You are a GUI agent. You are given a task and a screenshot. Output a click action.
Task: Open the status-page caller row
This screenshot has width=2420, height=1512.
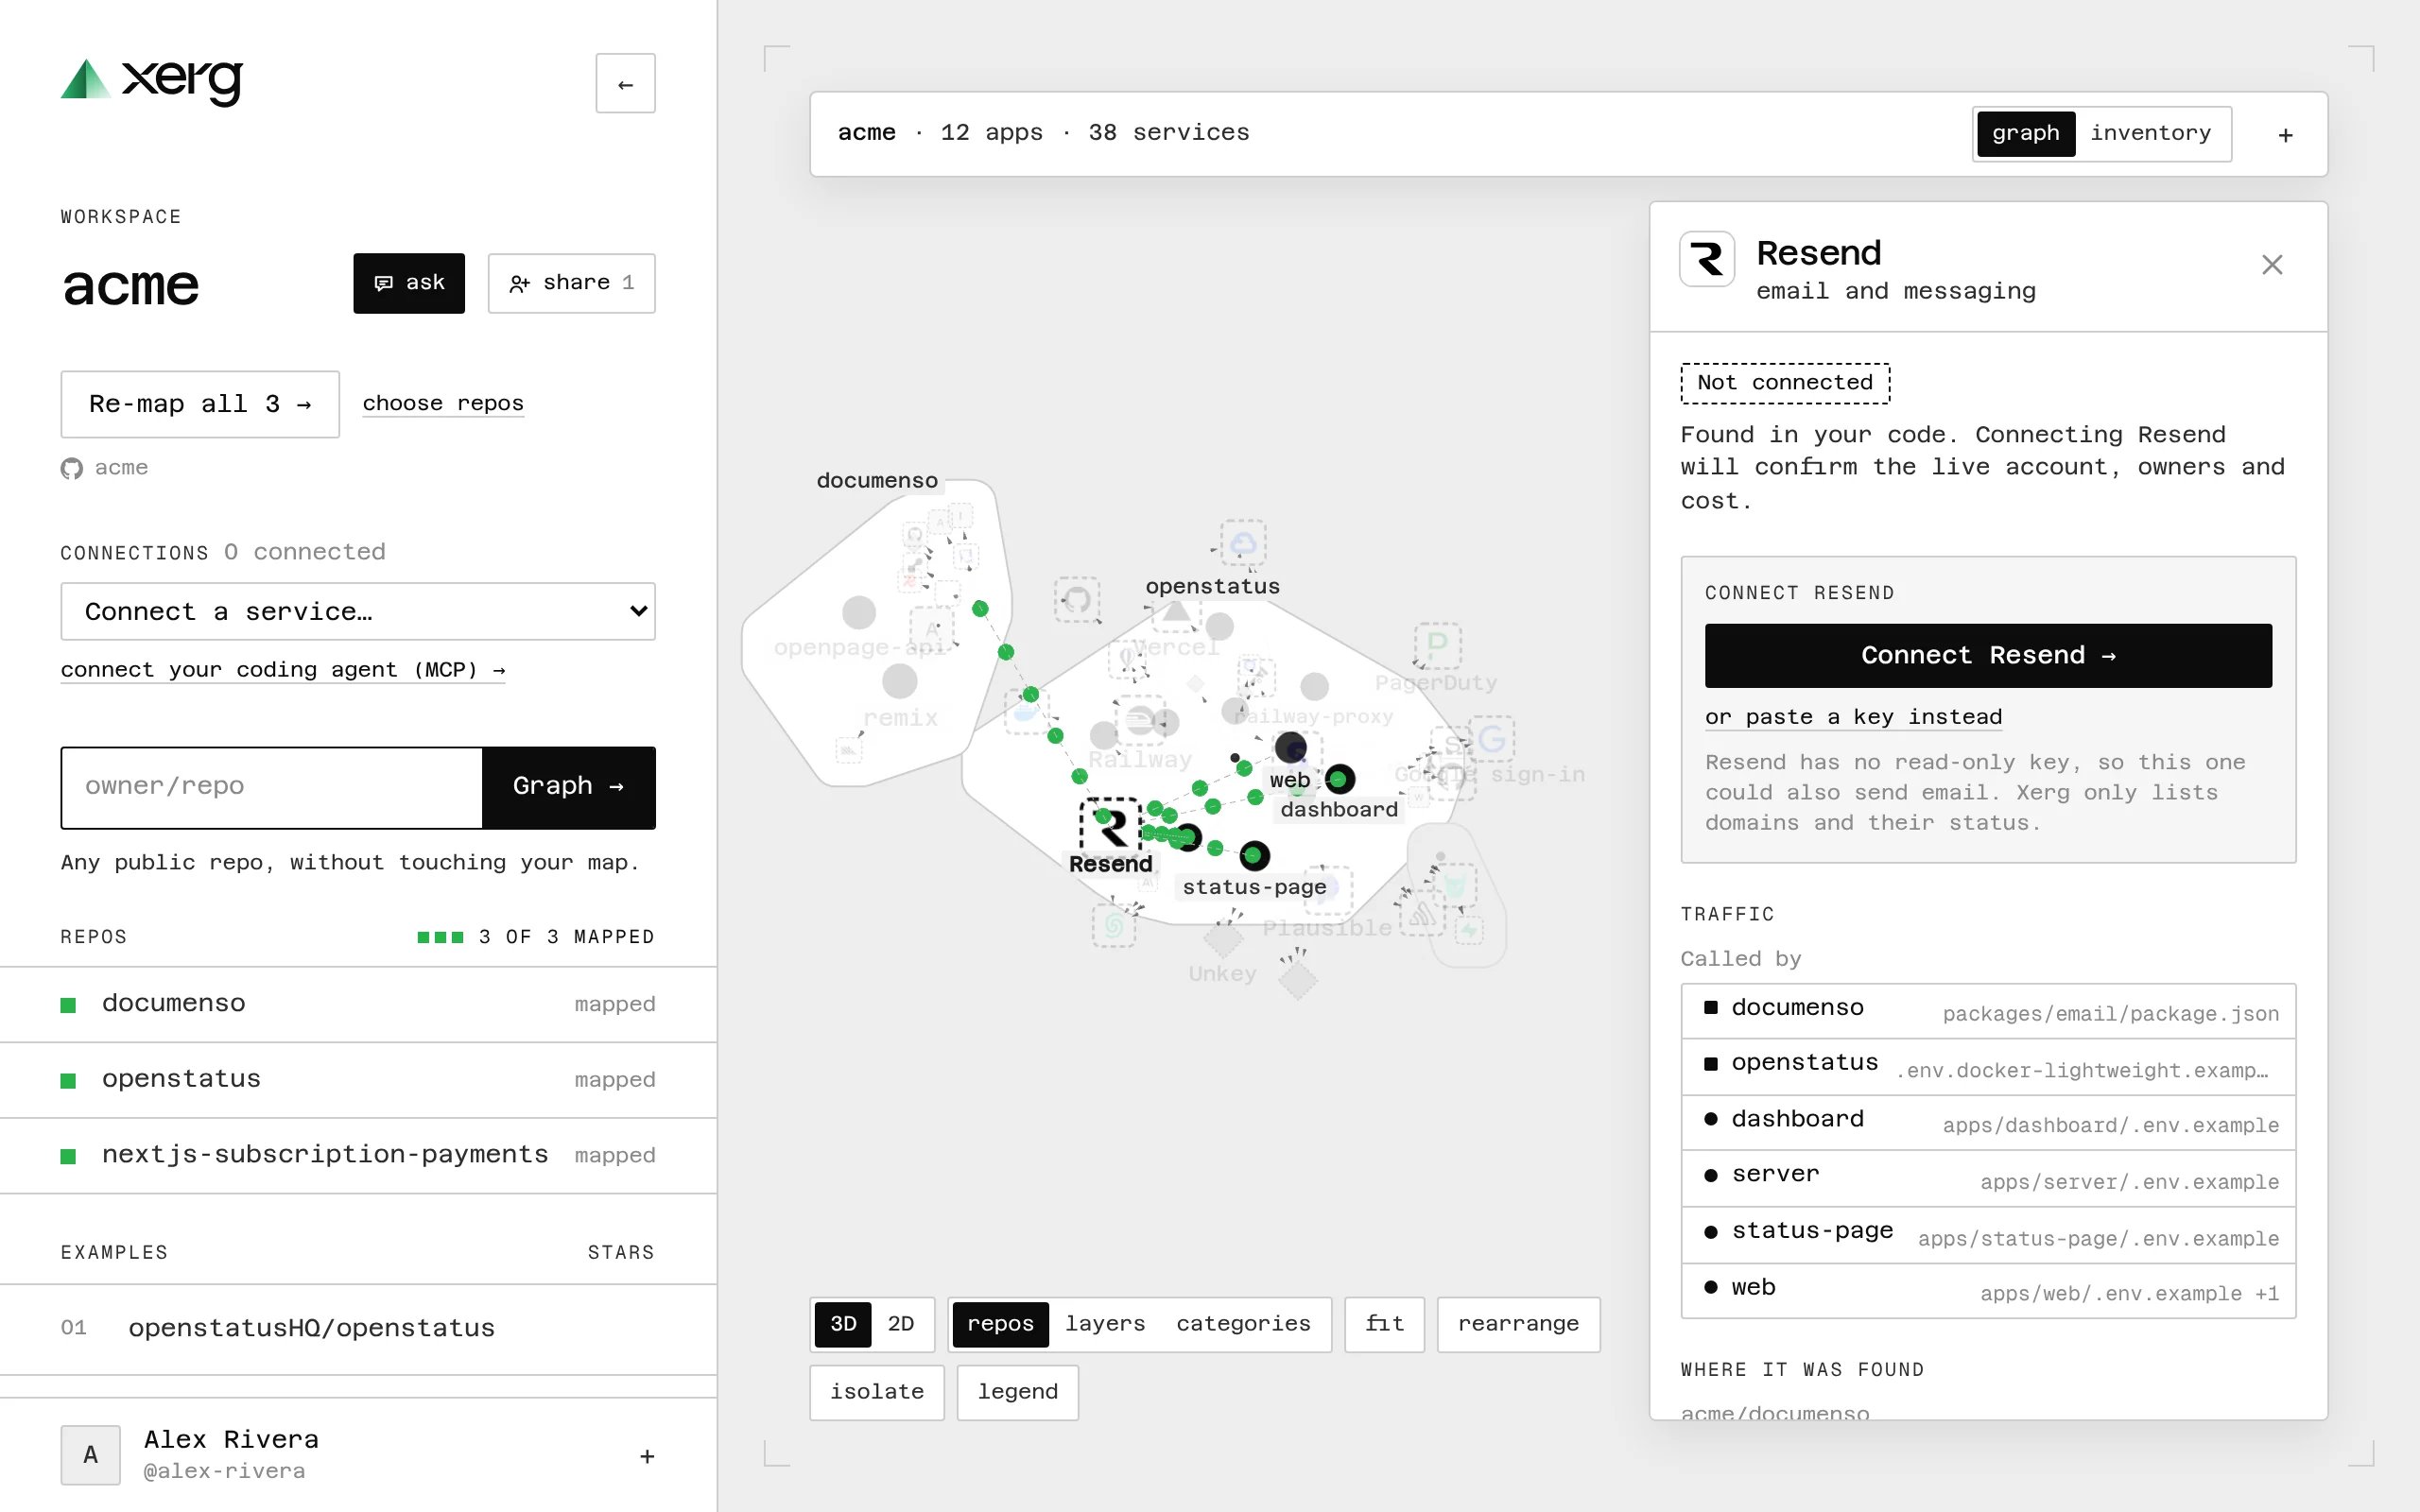point(1988,1235)
